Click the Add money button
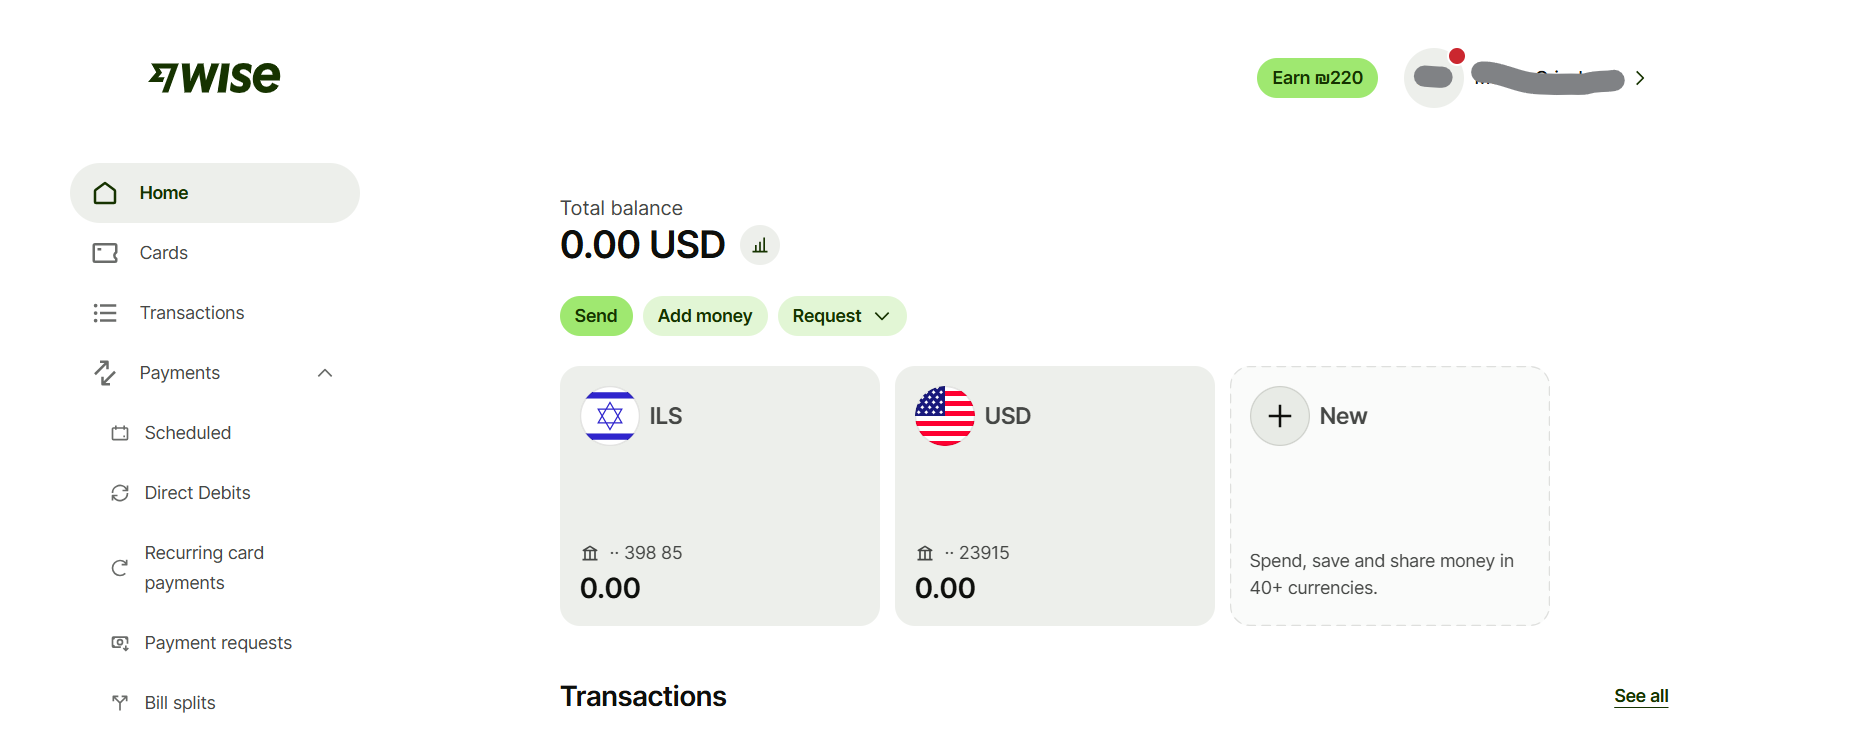The width and height of the screenshot is (1868, 730). (x=705, y=316)
